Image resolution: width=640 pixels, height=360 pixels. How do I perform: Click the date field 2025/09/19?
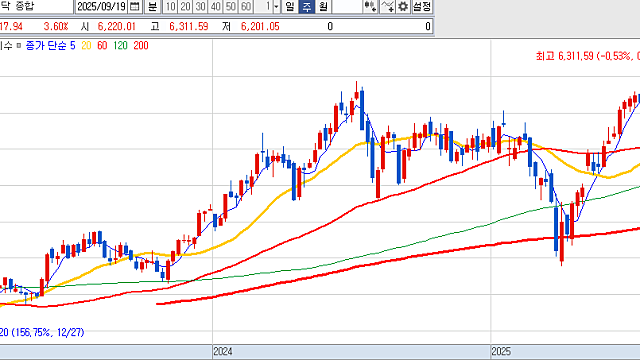pos(101,6)
